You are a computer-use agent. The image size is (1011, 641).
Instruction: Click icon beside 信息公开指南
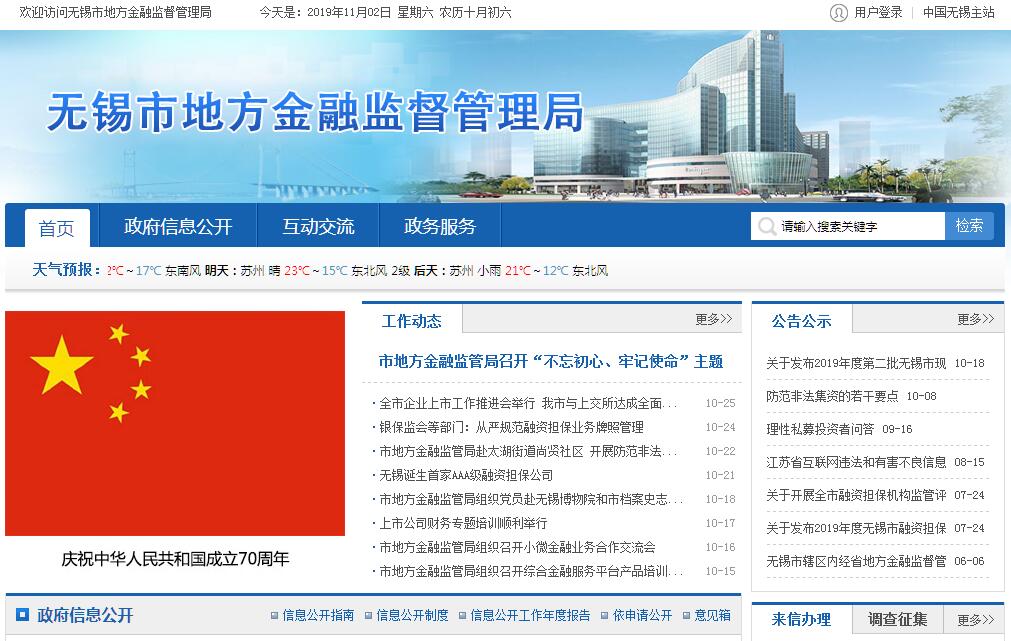275,616
